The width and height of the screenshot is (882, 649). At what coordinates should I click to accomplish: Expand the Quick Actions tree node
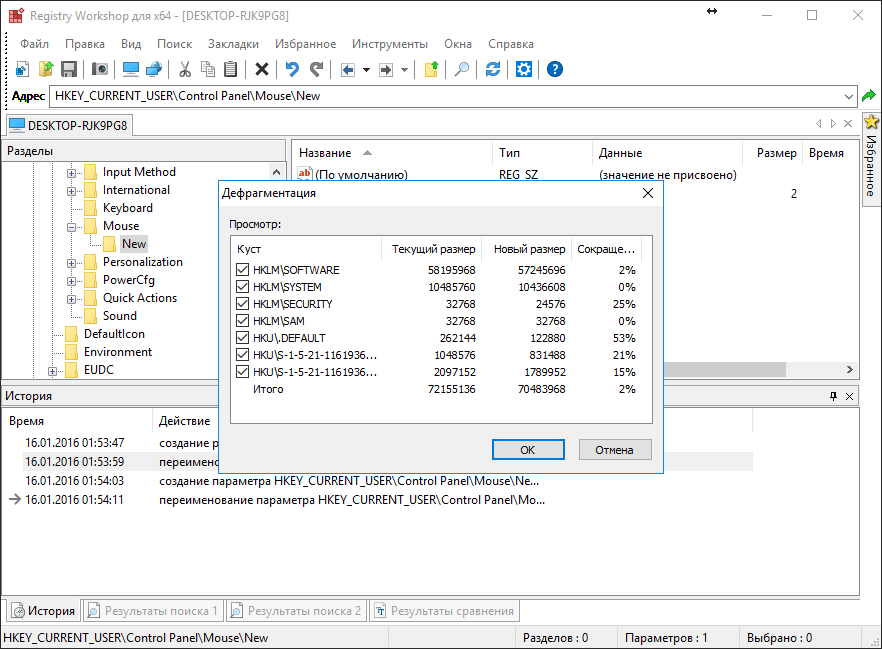(x=71, y=299)
